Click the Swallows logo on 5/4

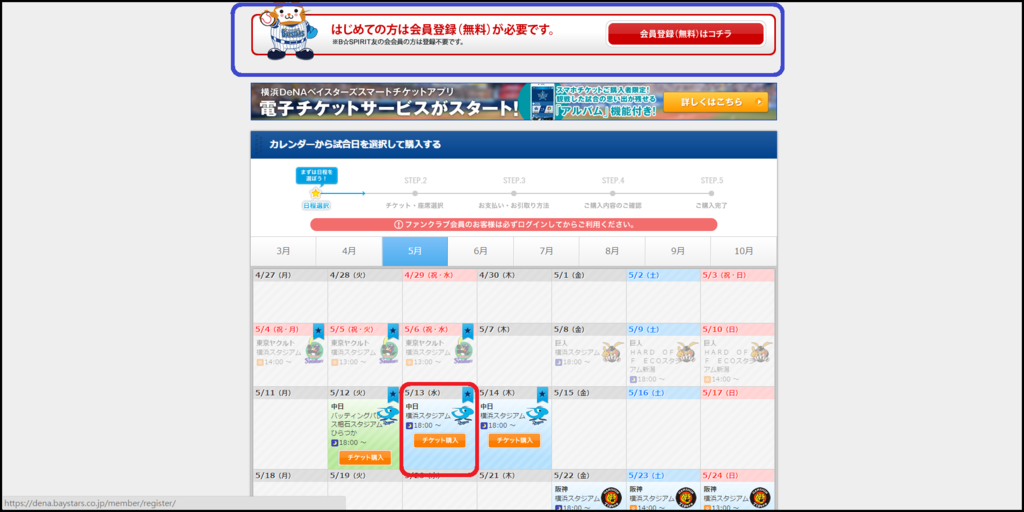tap(316, 353)
